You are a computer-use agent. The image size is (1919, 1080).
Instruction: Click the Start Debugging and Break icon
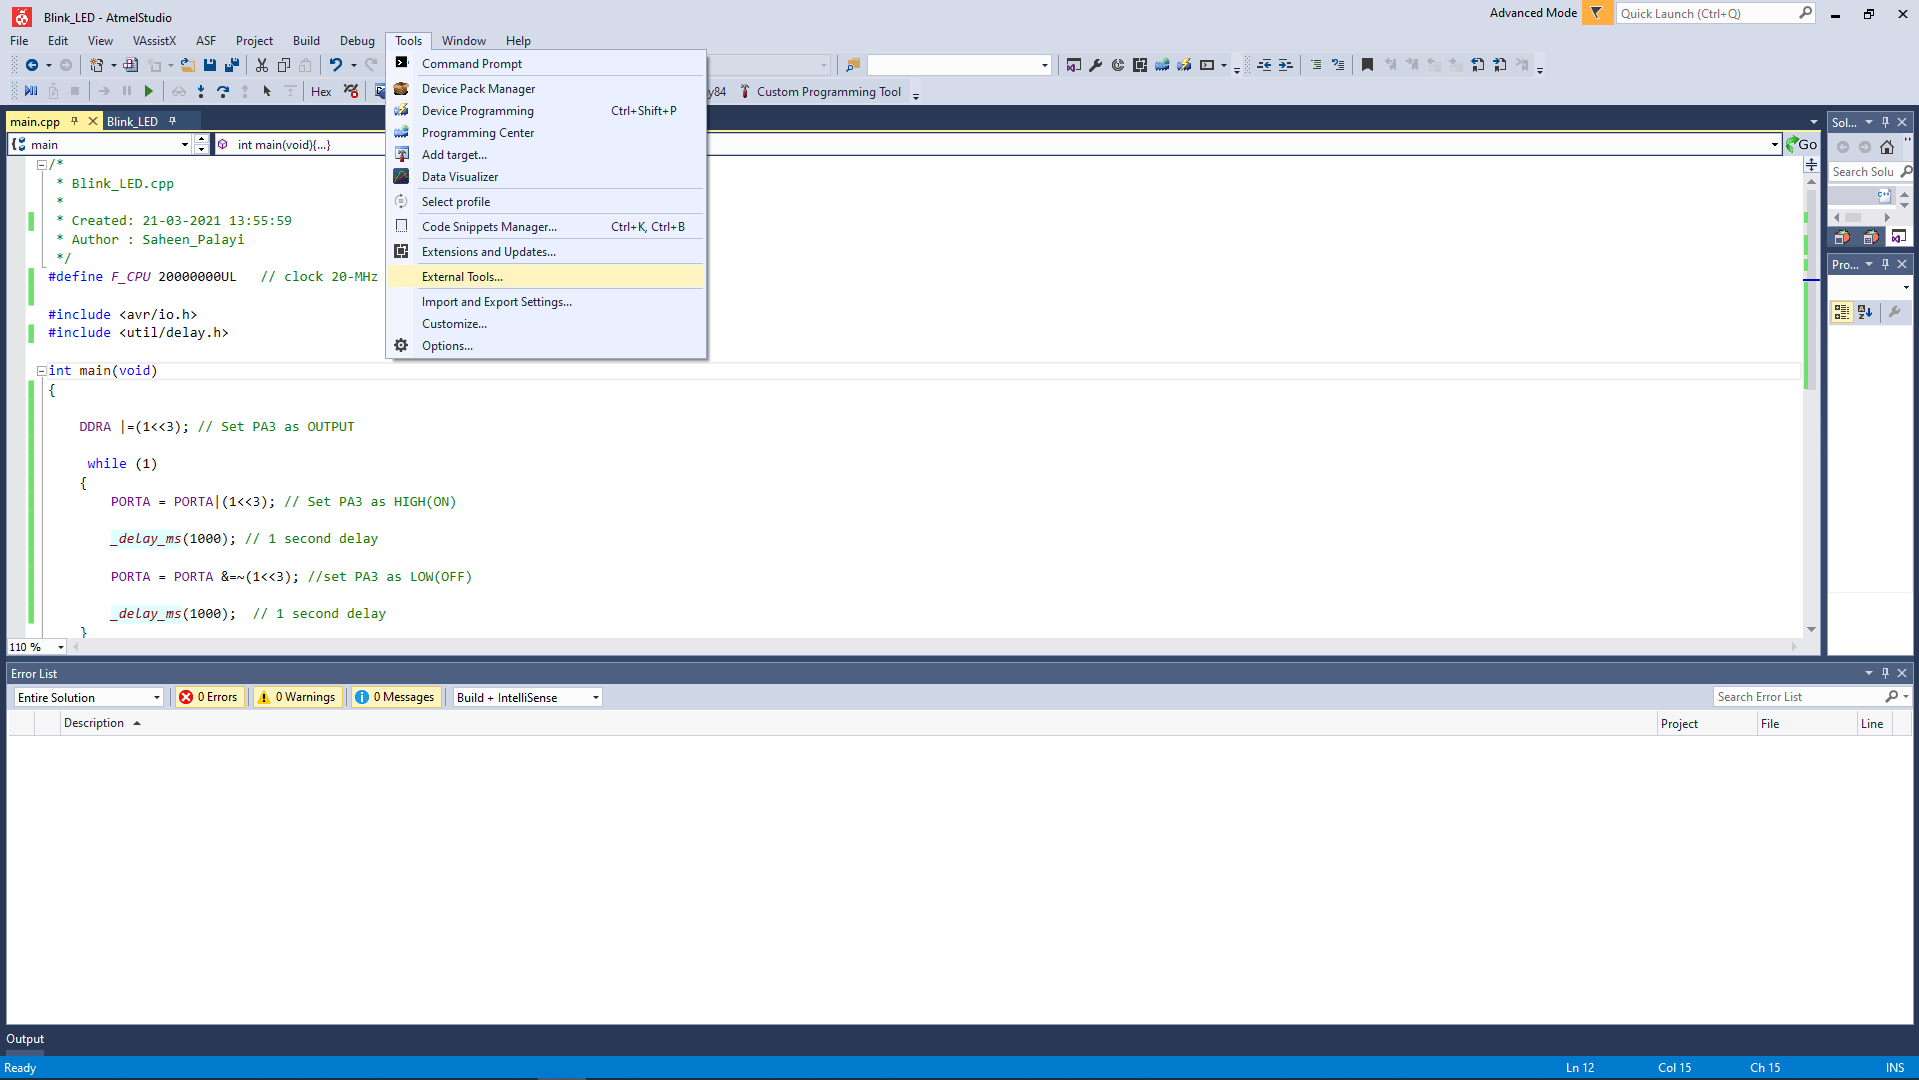(x=31, y=91)
